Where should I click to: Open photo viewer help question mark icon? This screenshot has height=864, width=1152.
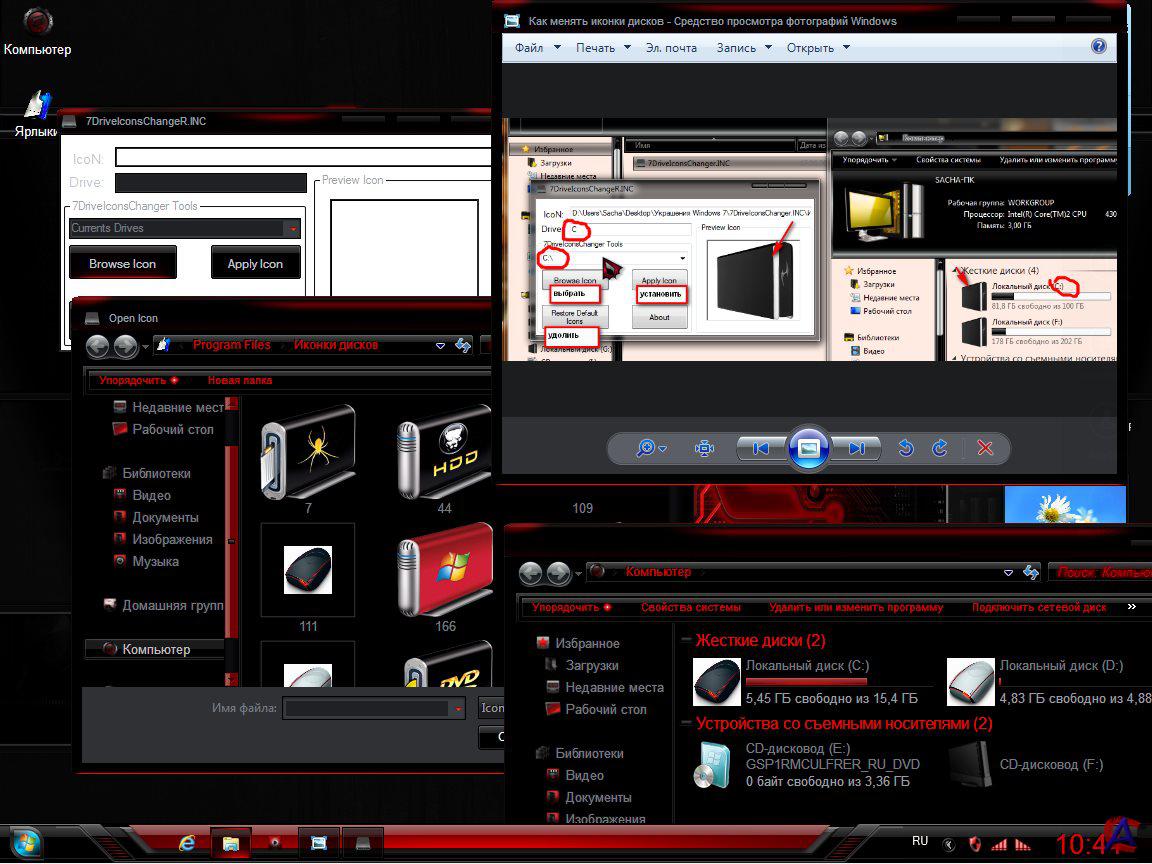1099,46
